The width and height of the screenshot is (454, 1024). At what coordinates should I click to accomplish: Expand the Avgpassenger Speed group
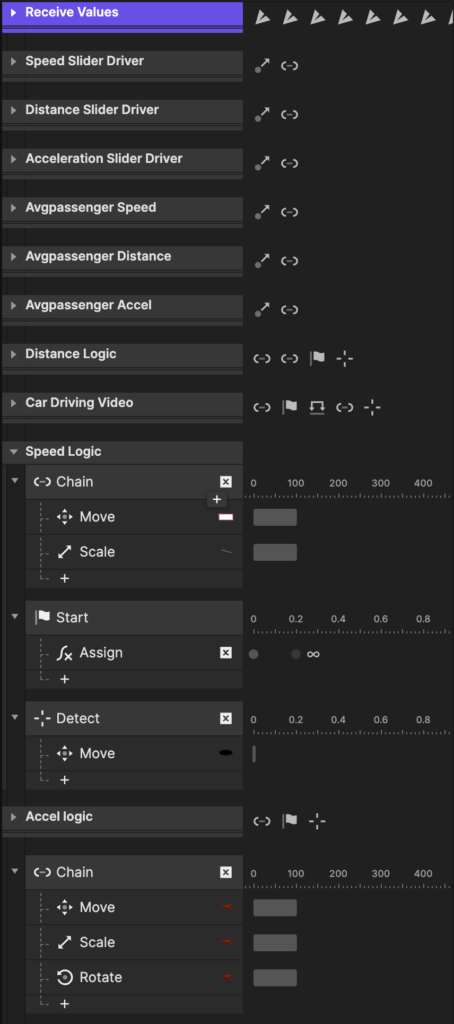click(13, 208)
